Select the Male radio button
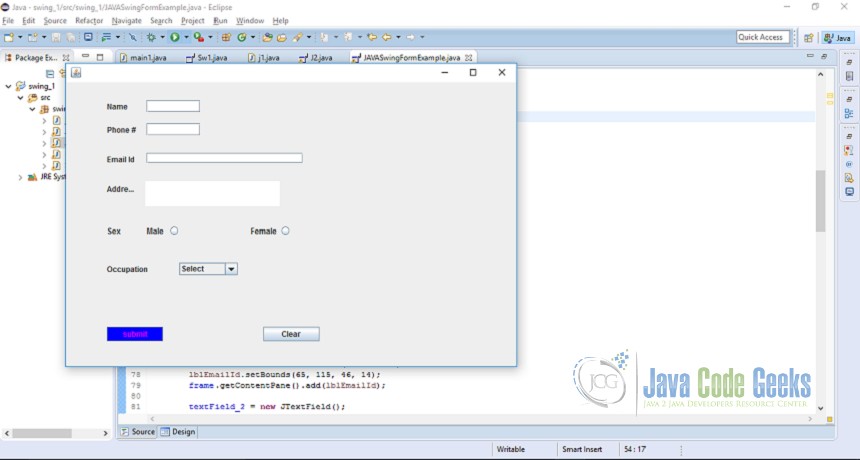Screen dimensions: 860x460 (174, 231)
